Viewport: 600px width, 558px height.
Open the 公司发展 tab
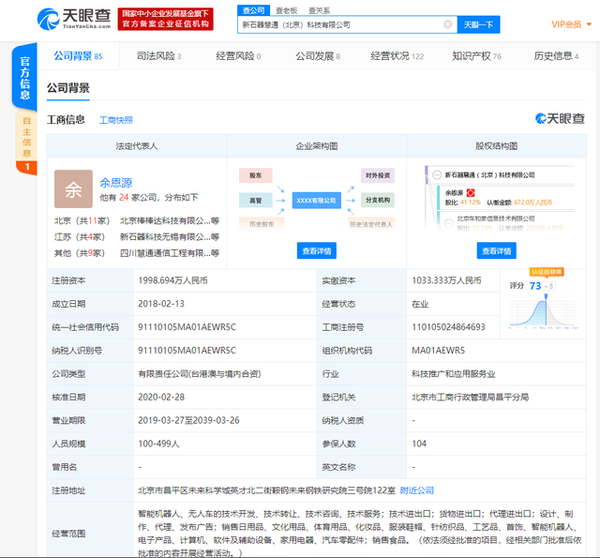pos(318,56)
